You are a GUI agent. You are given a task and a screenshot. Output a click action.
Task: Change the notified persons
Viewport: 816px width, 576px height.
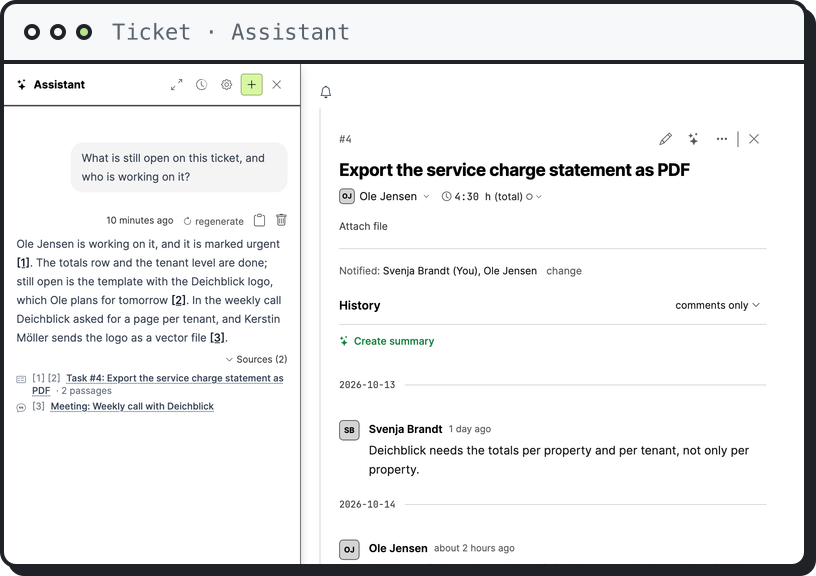[564, 271]
